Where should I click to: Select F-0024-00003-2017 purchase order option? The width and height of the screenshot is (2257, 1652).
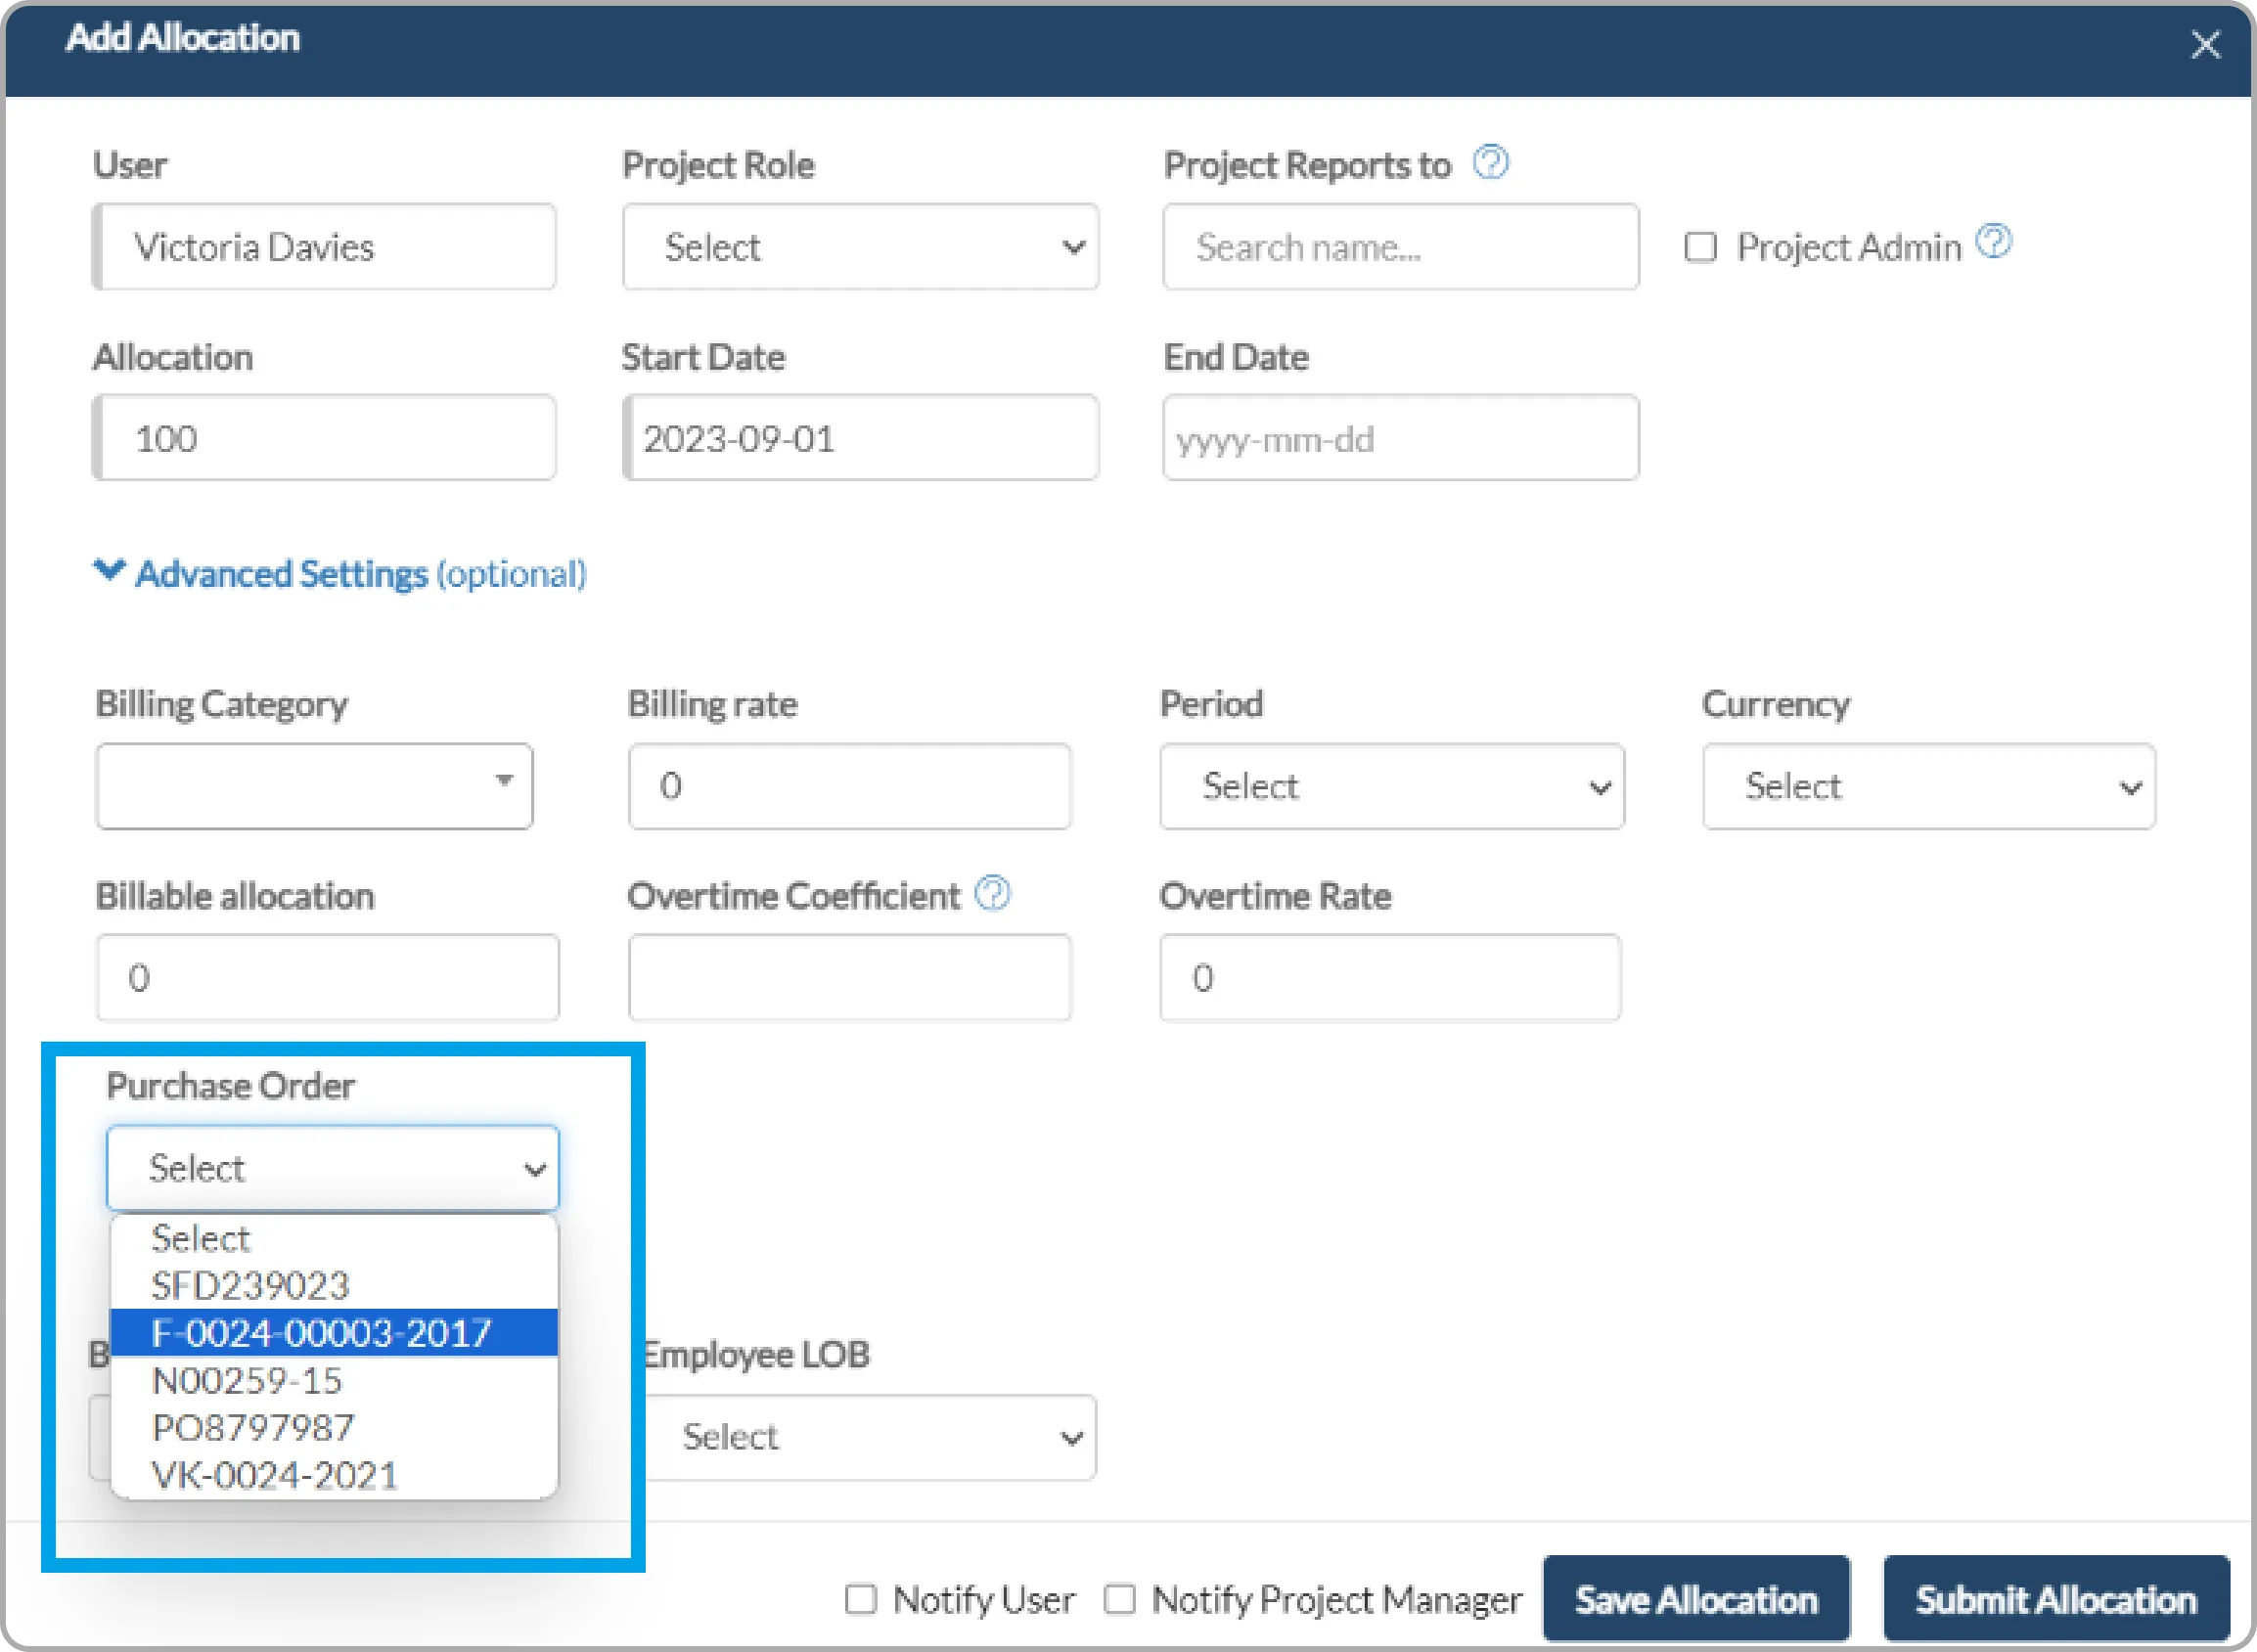pos(322,1333)
